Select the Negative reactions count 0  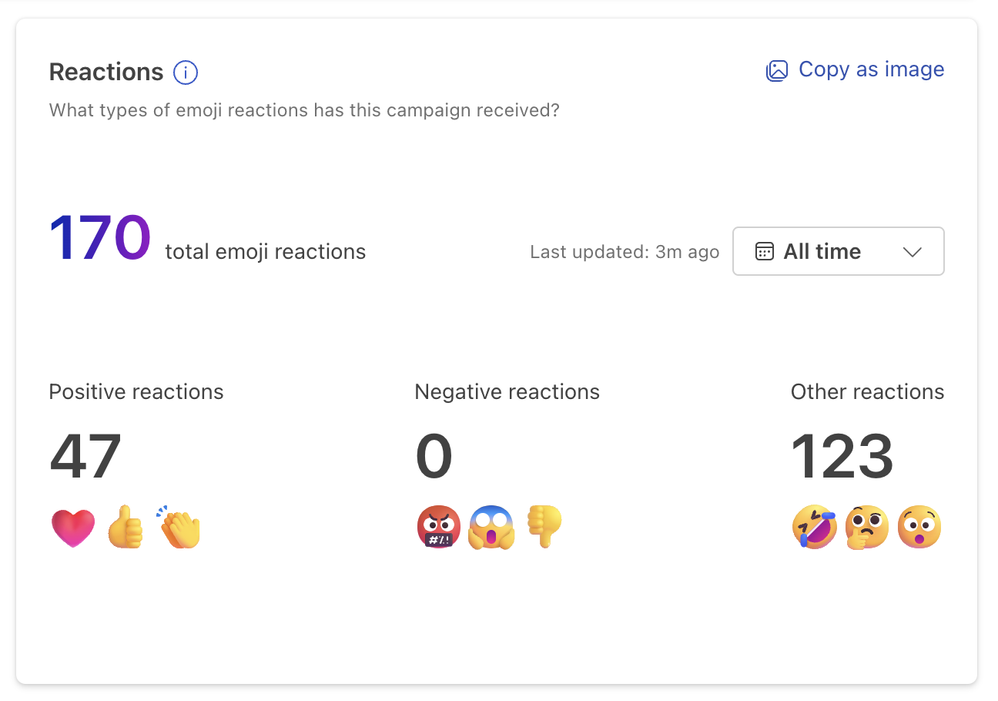point(434,457)
